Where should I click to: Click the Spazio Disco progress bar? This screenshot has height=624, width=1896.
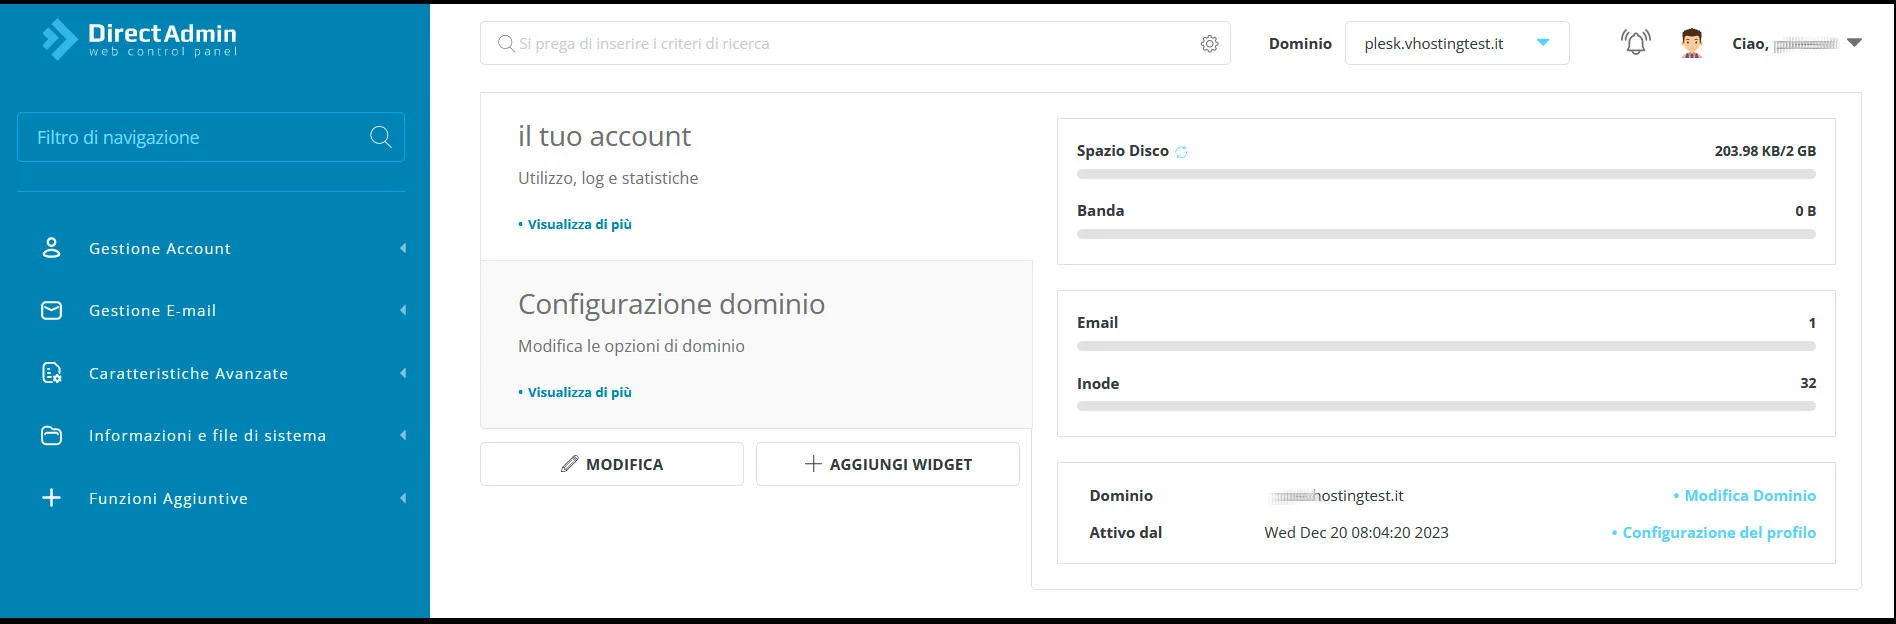1445,172
